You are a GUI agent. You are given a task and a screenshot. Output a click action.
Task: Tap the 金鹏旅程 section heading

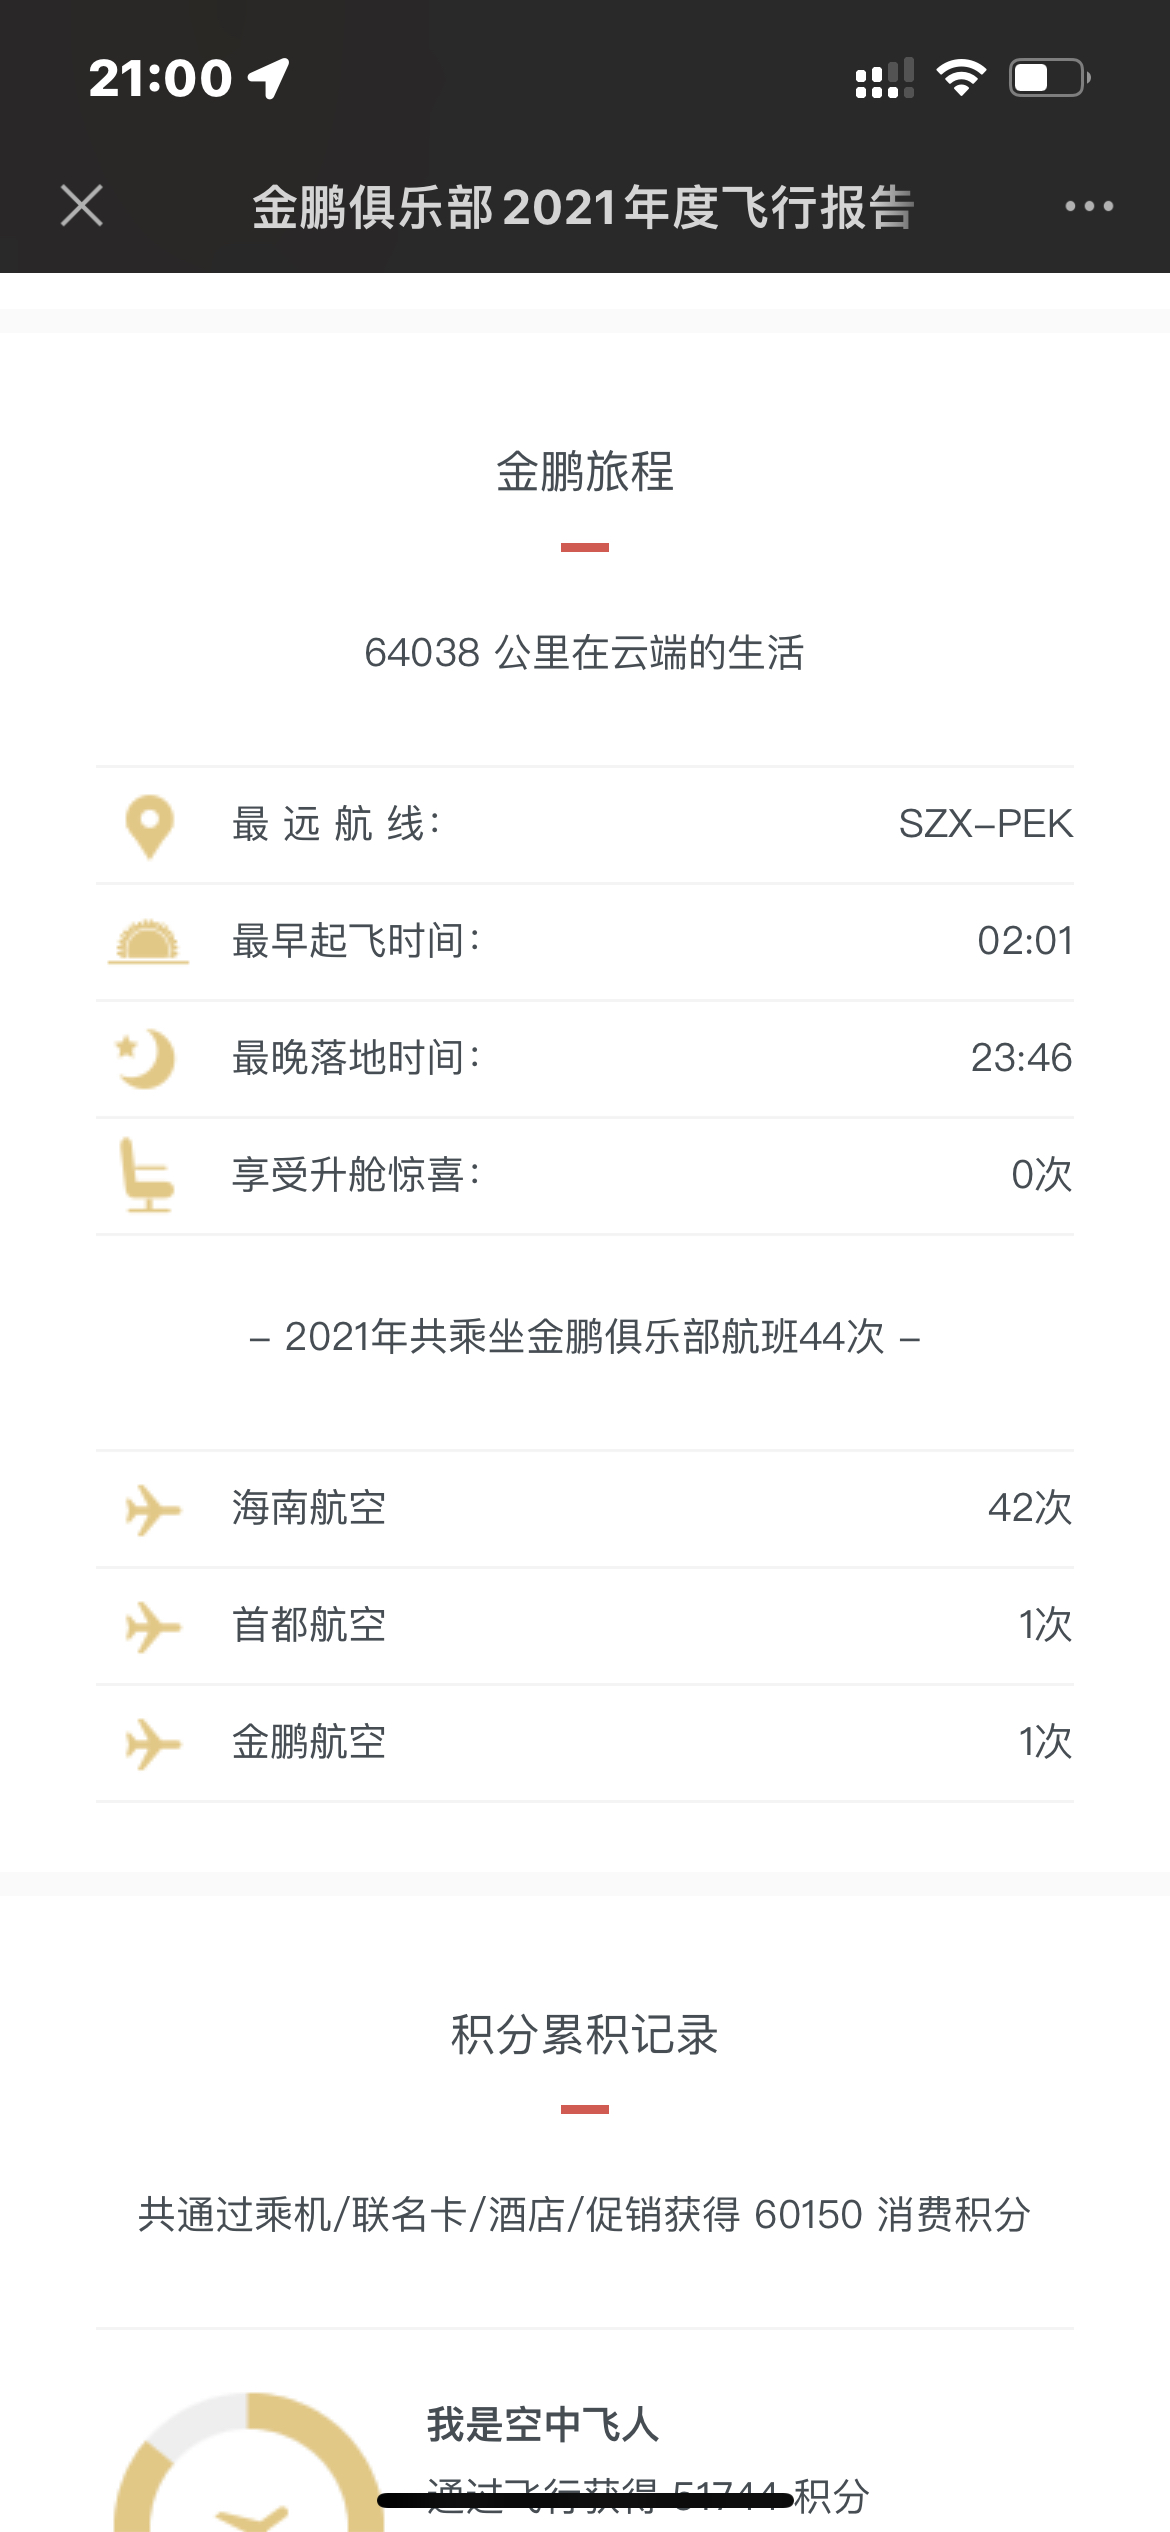click(x=585, y=472)
